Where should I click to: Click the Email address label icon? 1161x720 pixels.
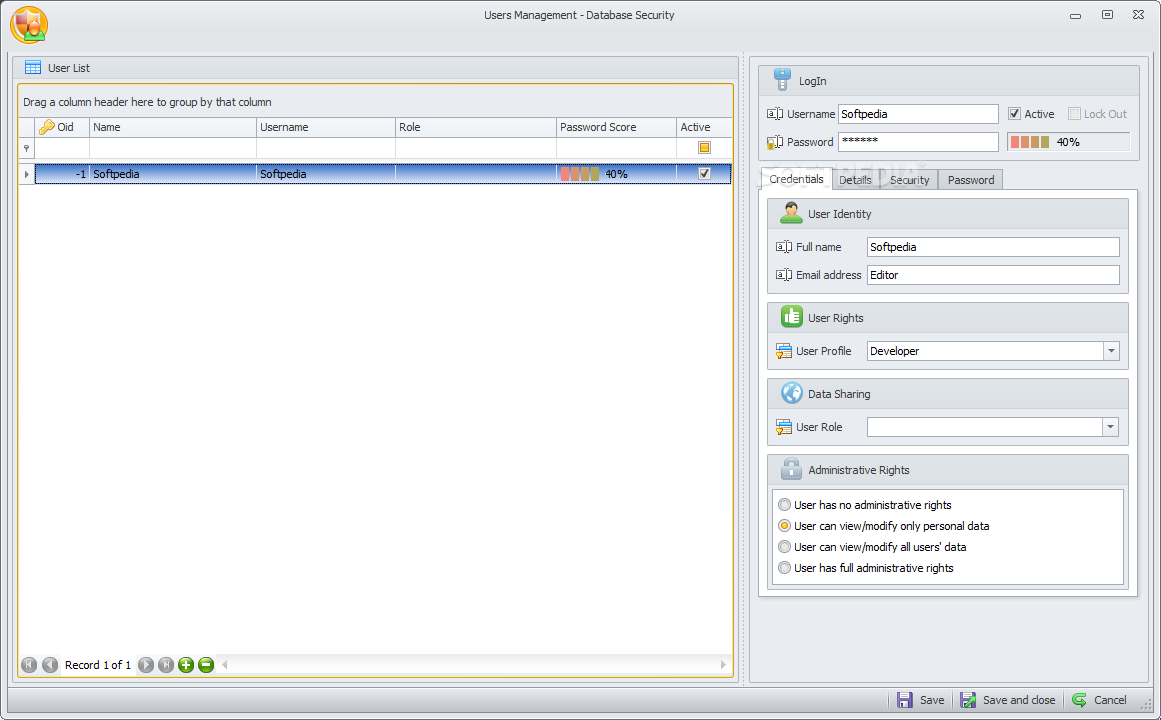point(783,275)
